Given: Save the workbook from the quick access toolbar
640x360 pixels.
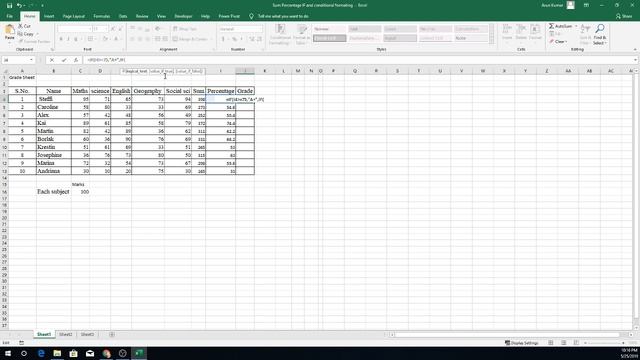Looking at the screenshot, I should click(9, 5).
